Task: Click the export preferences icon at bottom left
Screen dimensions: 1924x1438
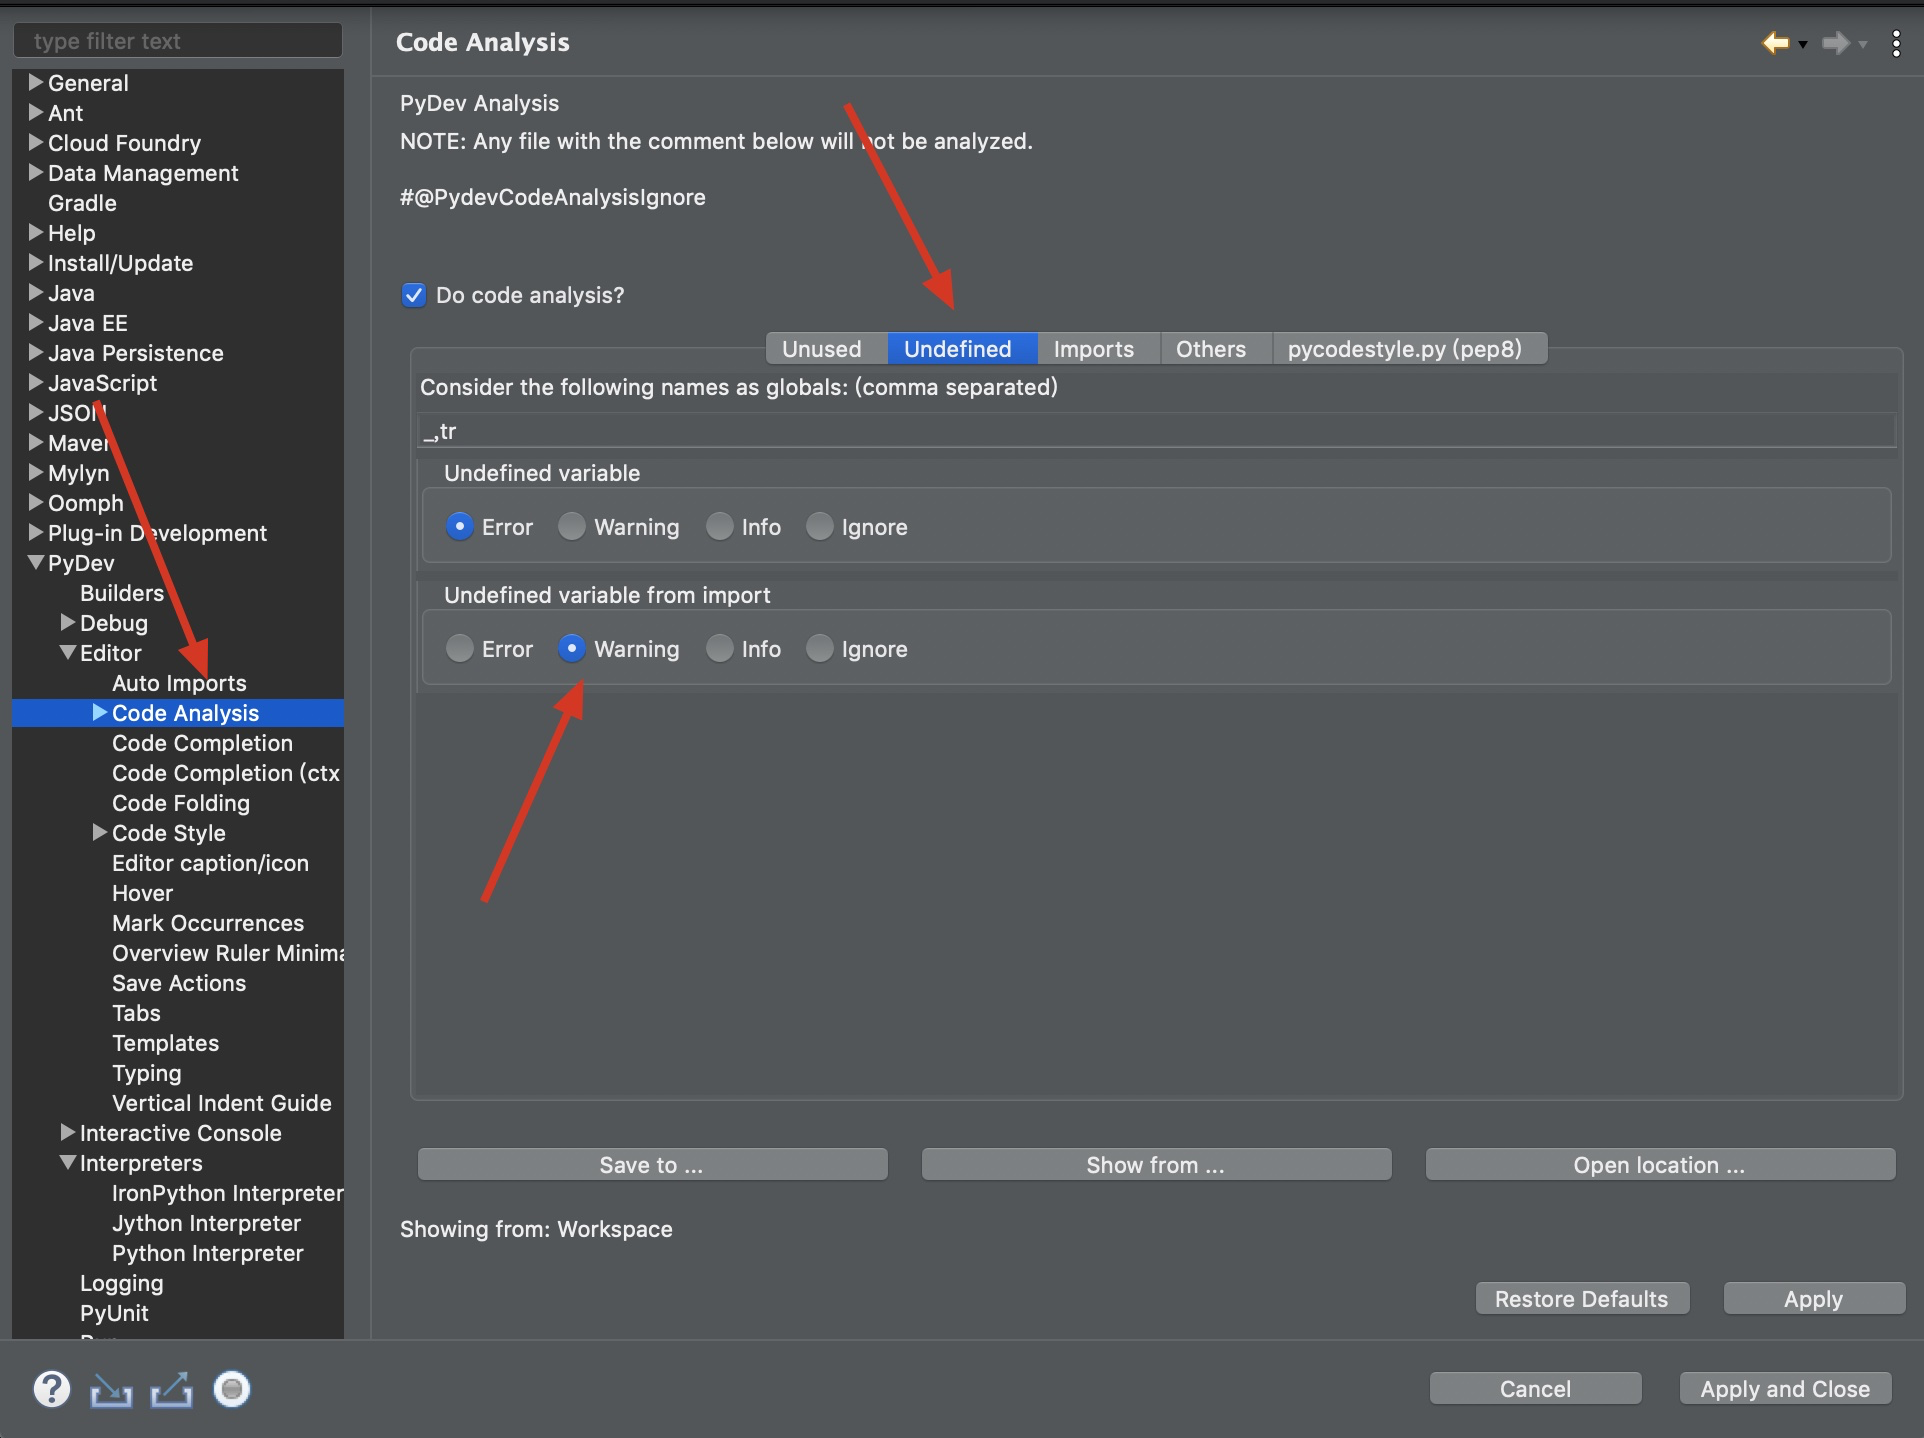Action: pos(170,1389)
